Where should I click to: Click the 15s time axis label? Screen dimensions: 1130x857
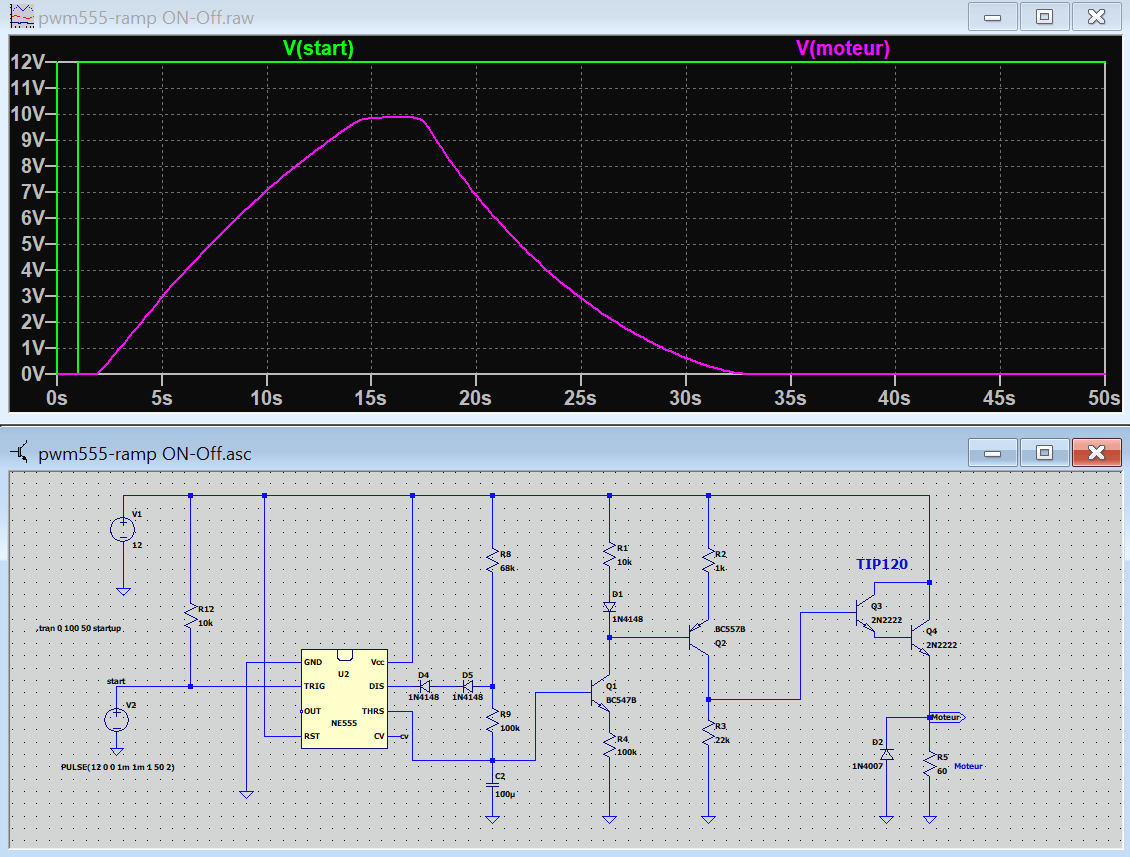370,398
